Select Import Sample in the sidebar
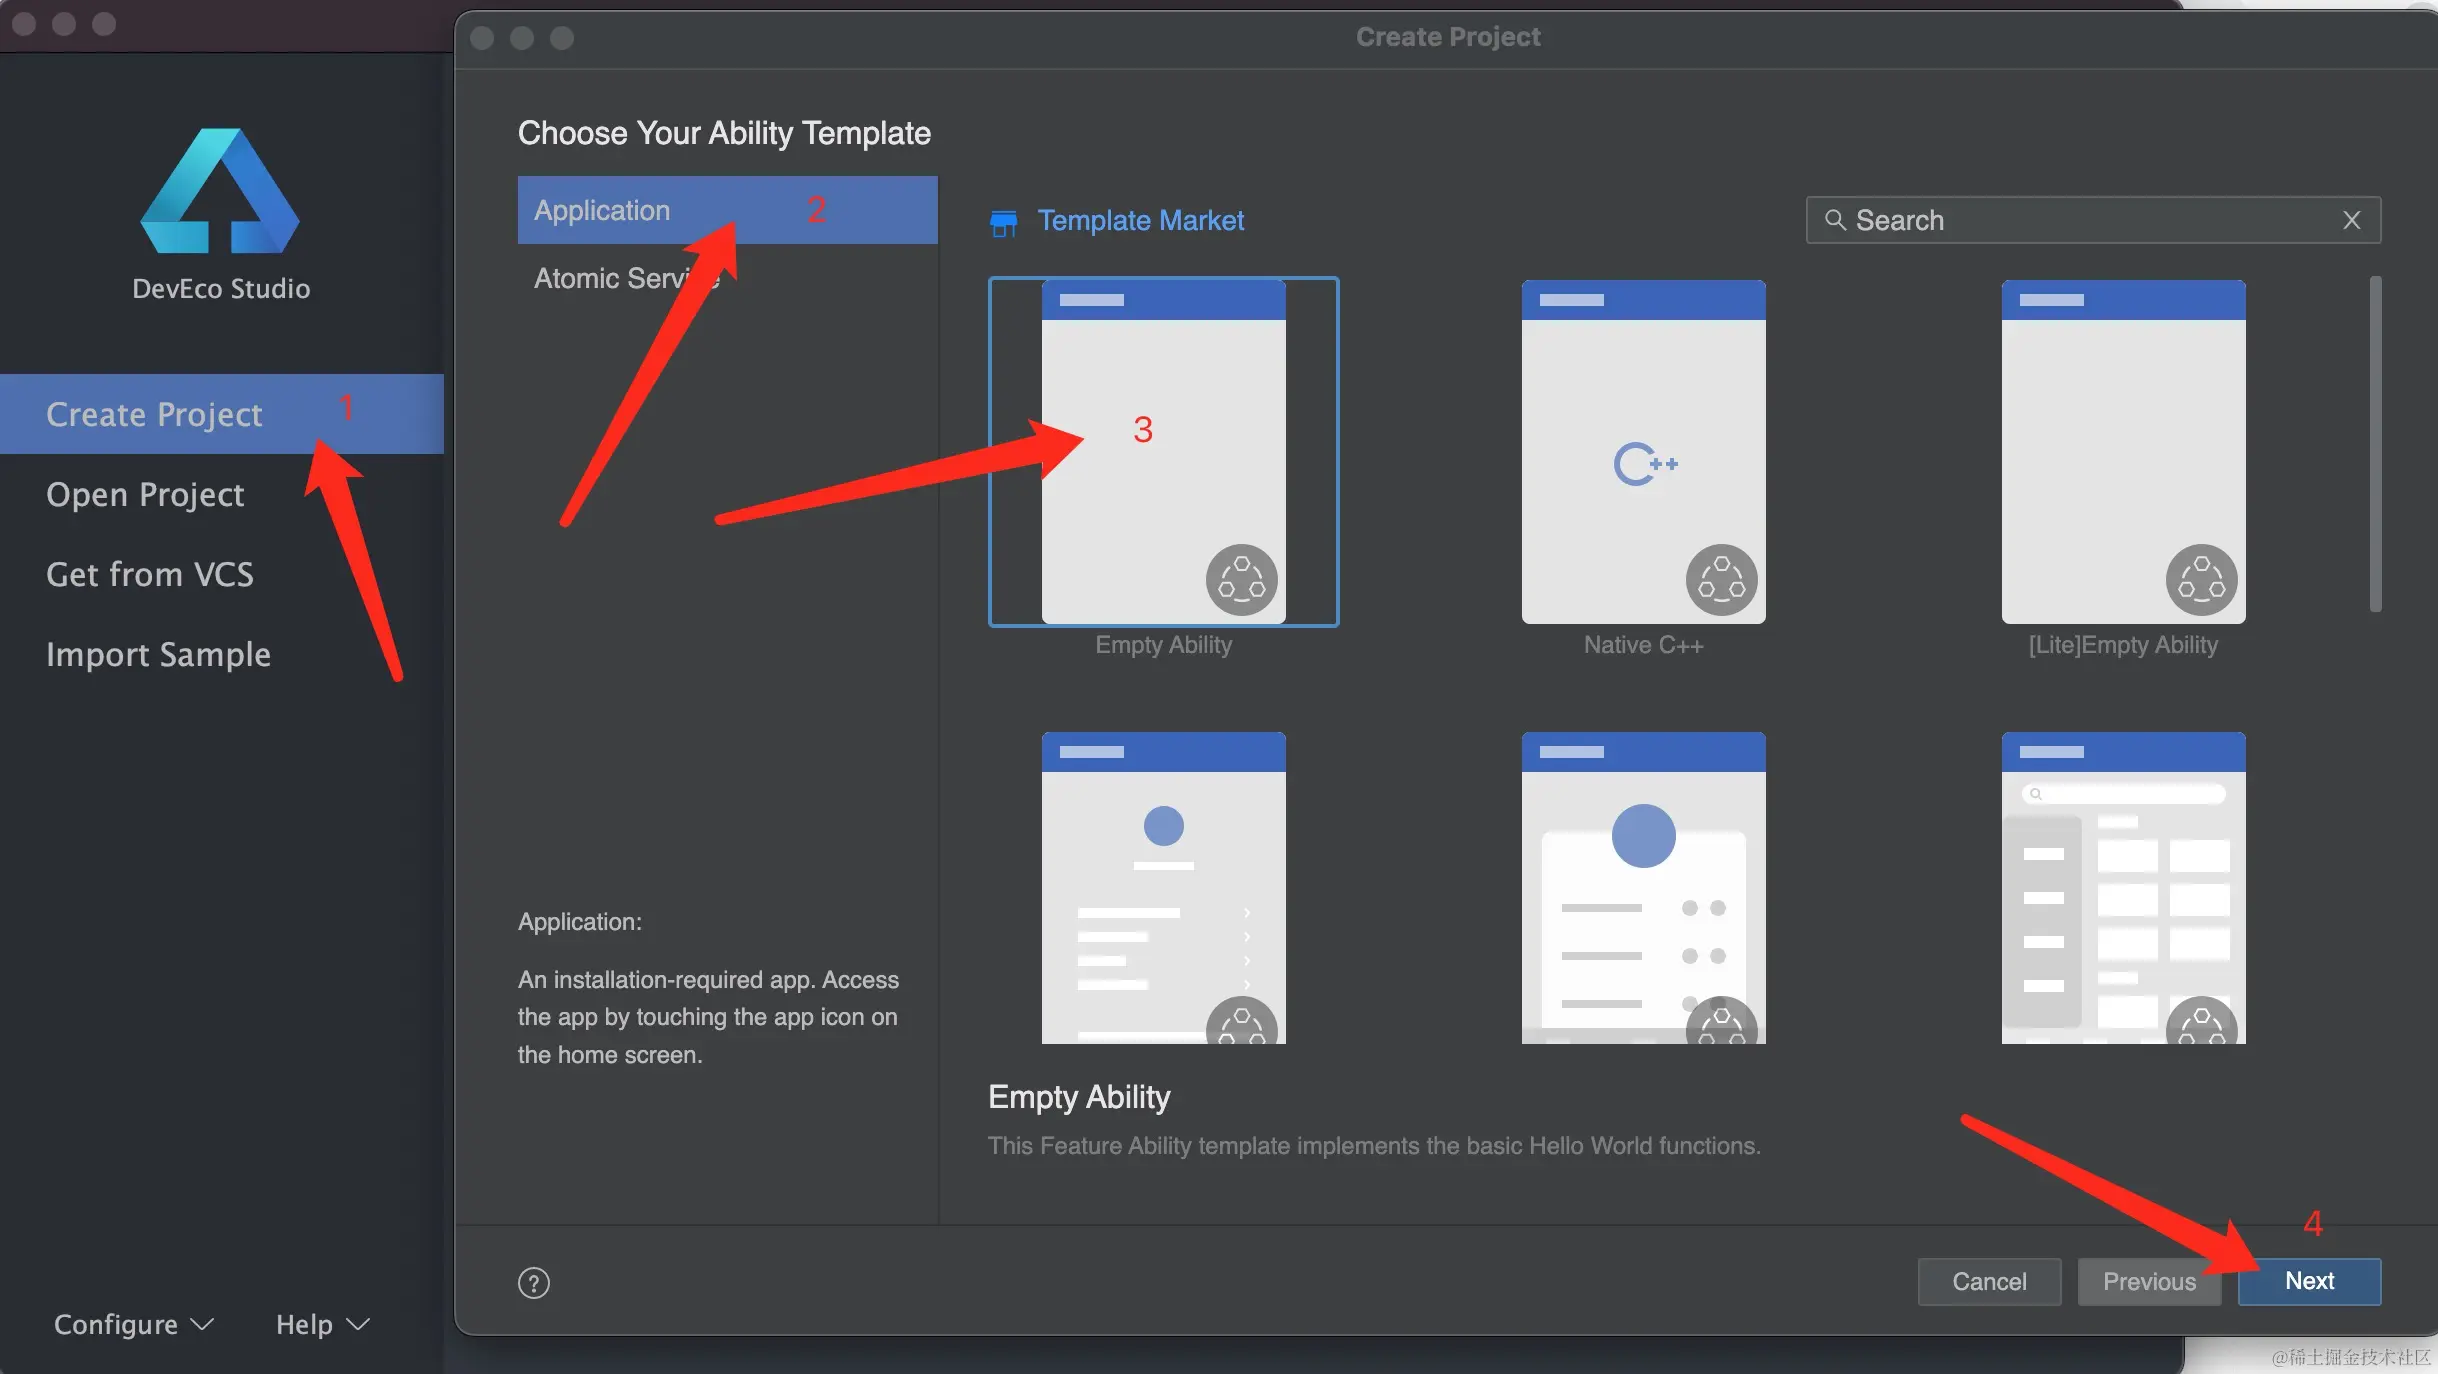2438x1374 pixels. [x=158, y=654]
